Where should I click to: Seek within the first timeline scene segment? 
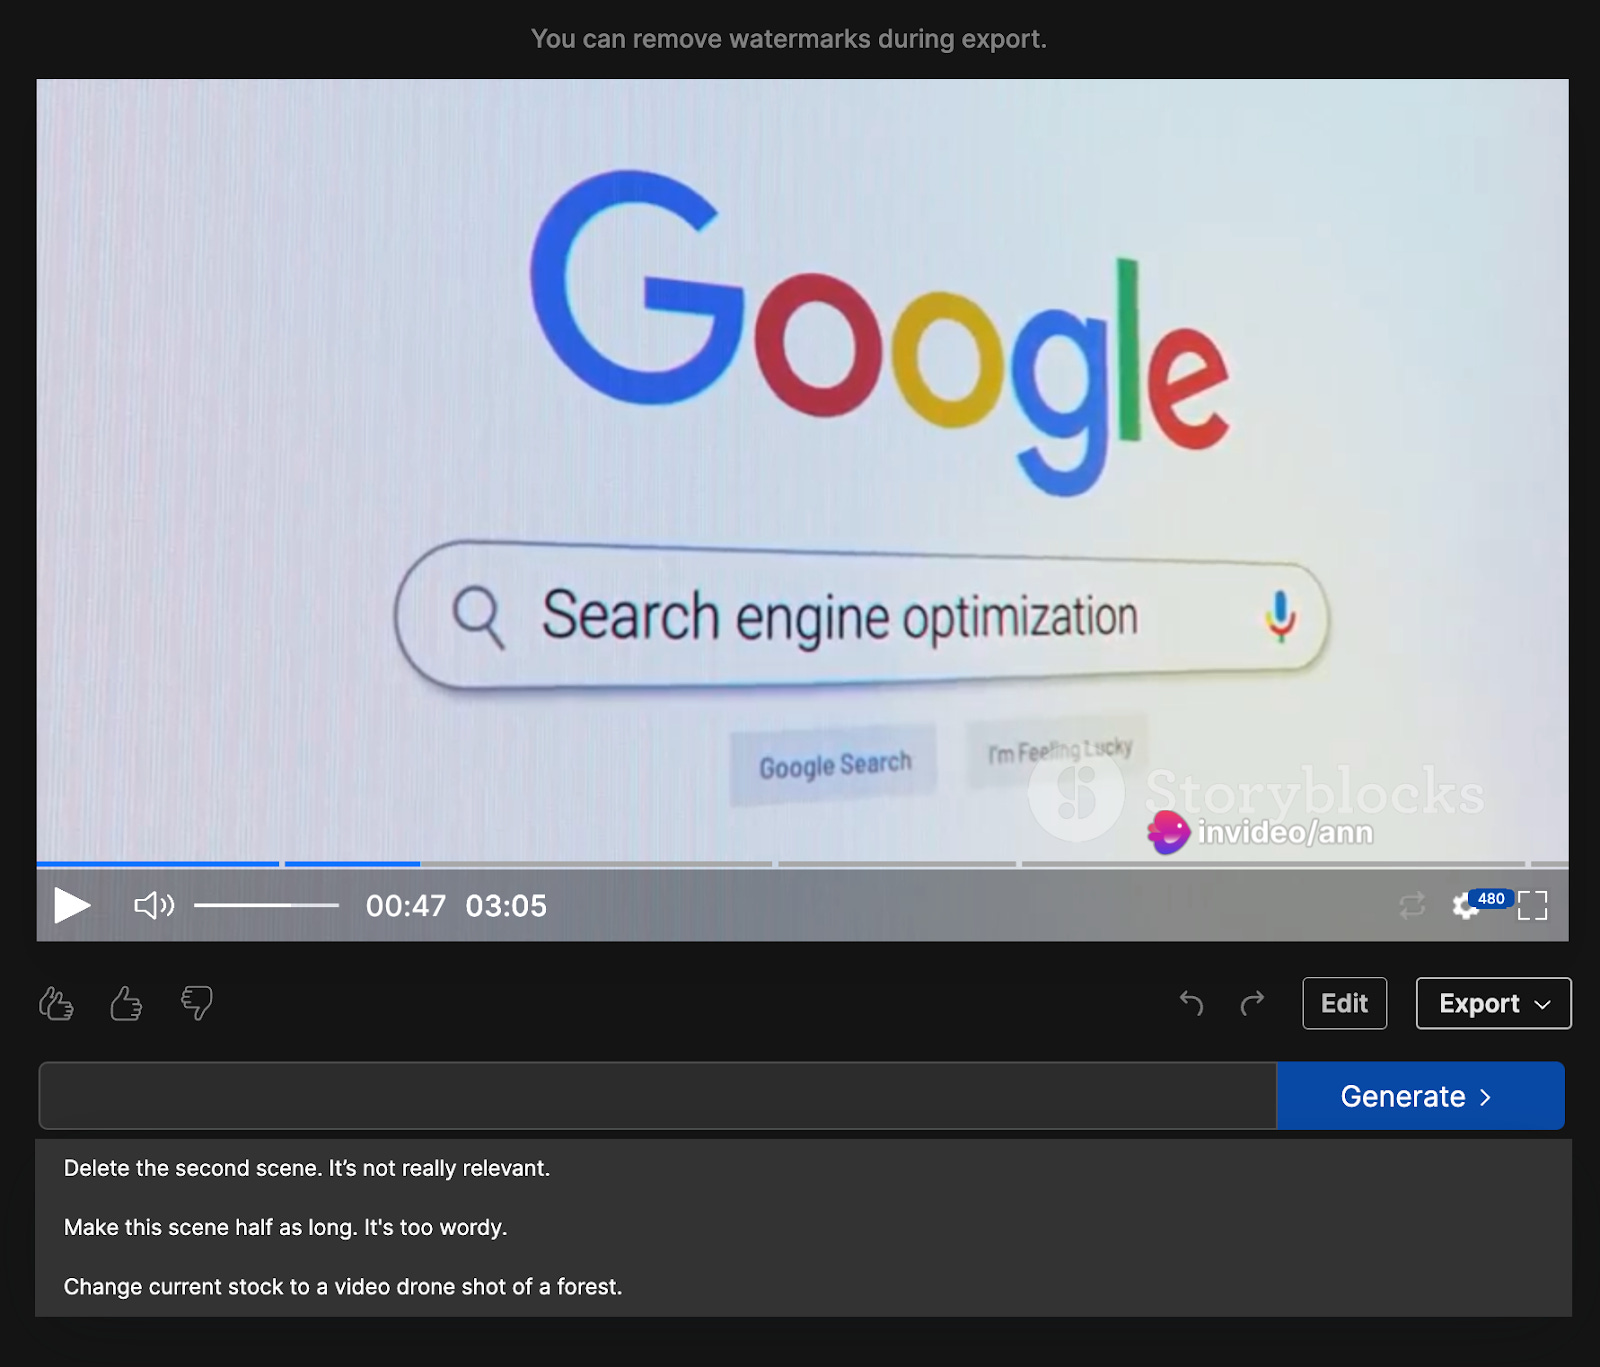[x=158, y=863]
